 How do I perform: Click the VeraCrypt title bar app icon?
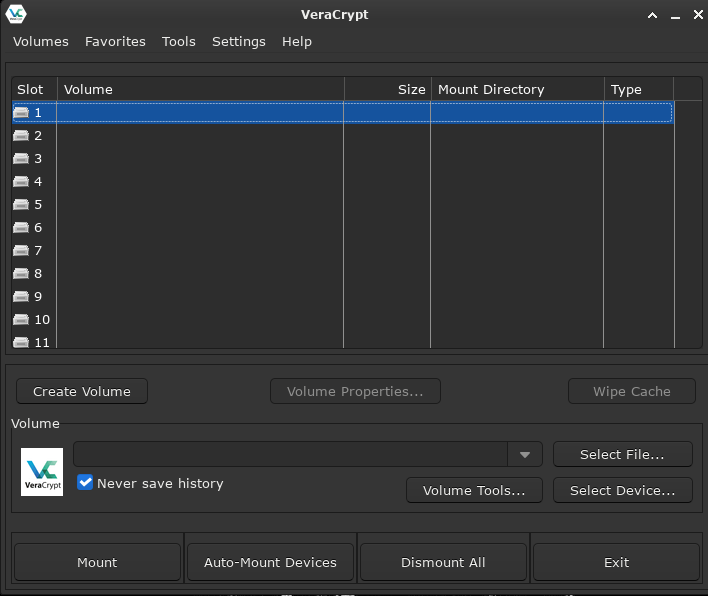[16, 14]
